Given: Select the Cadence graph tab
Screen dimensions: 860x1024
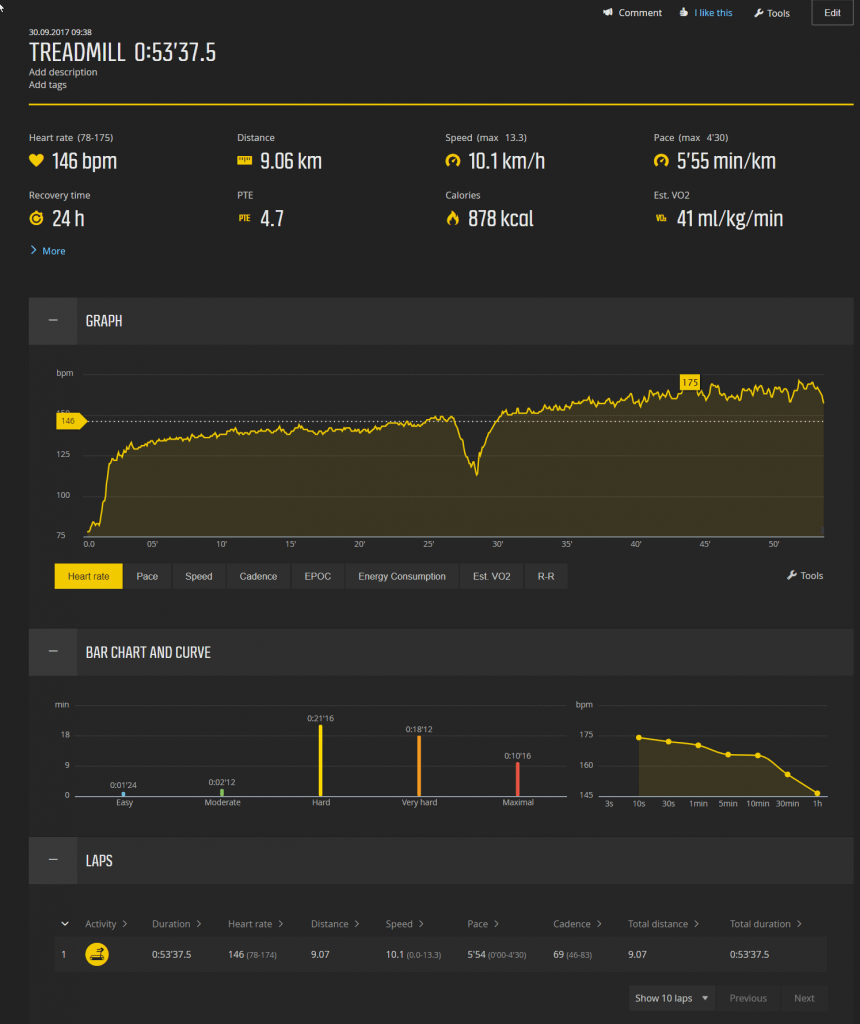Looking at the screenshot, I should point(258,576).
